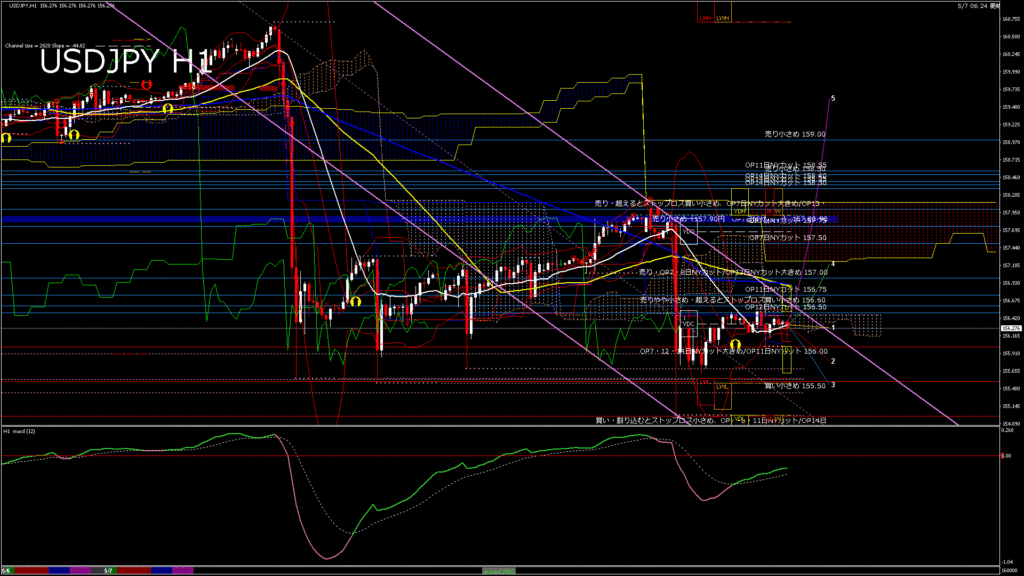1024x576 pixels.
Task: Click the 買い小さめ 155.50 level label
Action: tap(795, 386)
